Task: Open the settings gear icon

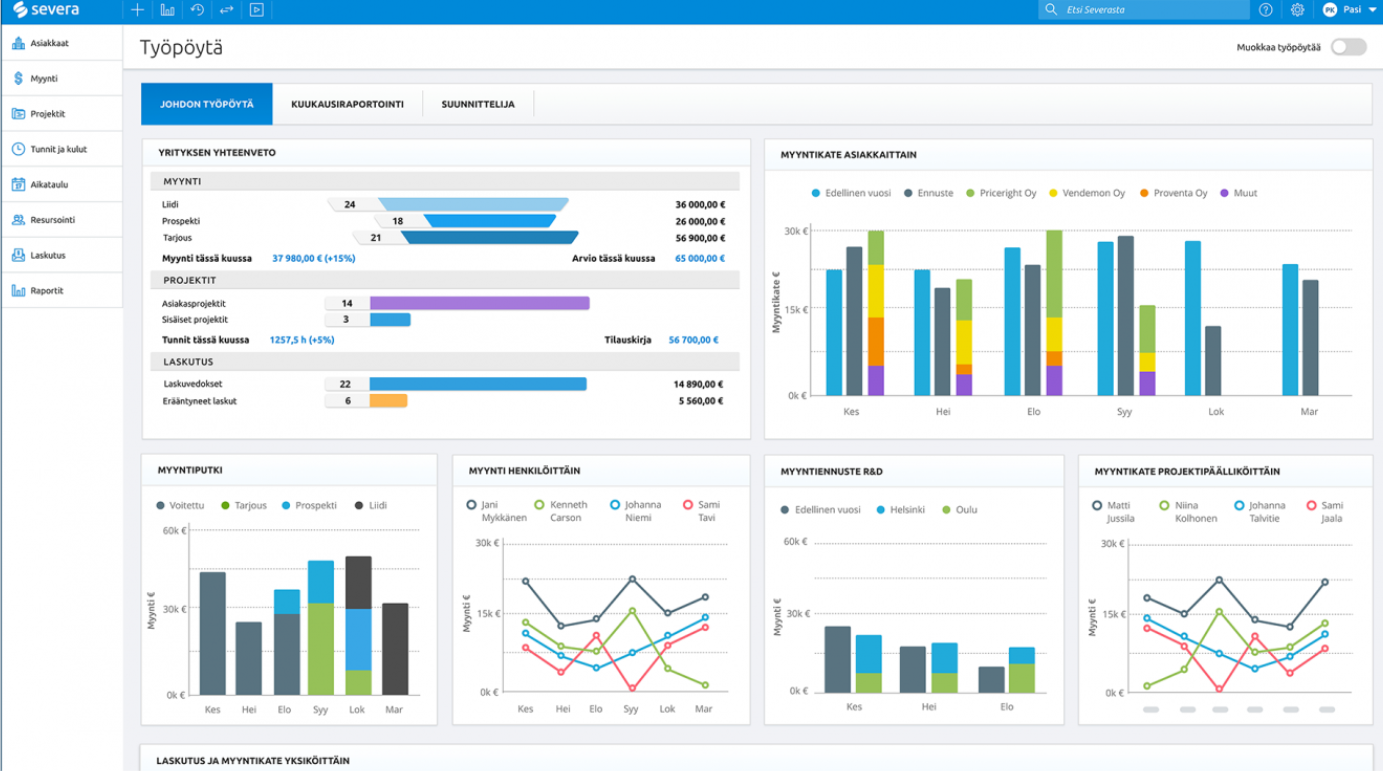Action: tap(1297, 10)
